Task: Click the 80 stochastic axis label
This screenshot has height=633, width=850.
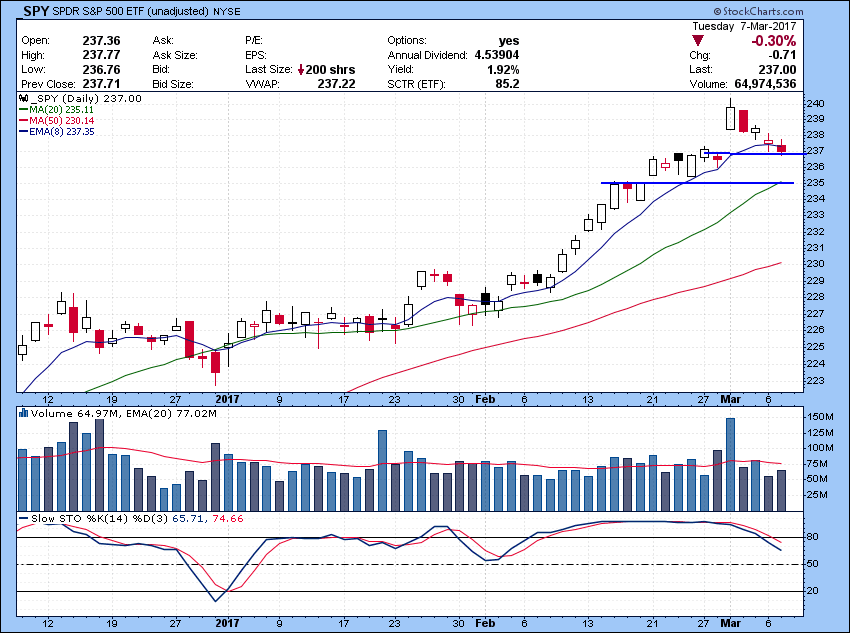Action: [x=814, y=537]
